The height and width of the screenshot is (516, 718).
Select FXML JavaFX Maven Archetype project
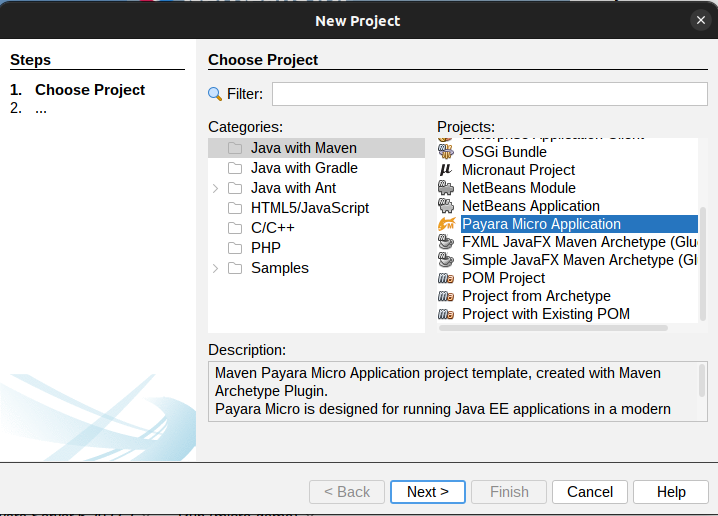579,242
